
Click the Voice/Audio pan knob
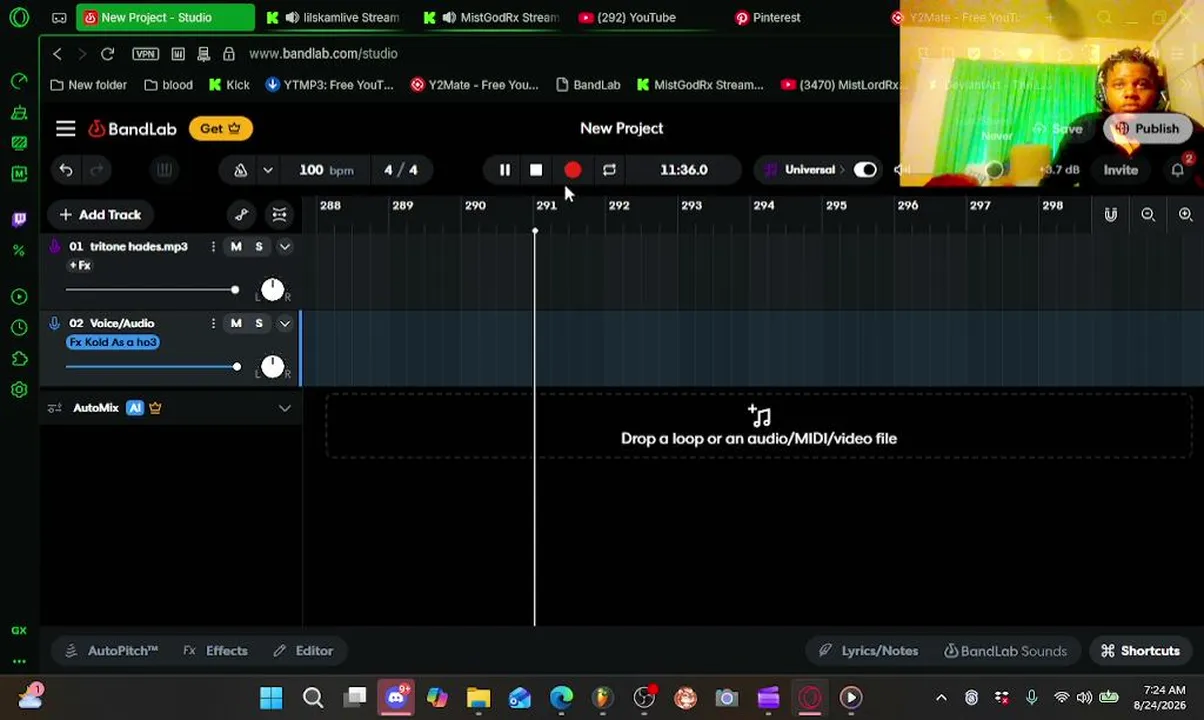click(272, 367)
